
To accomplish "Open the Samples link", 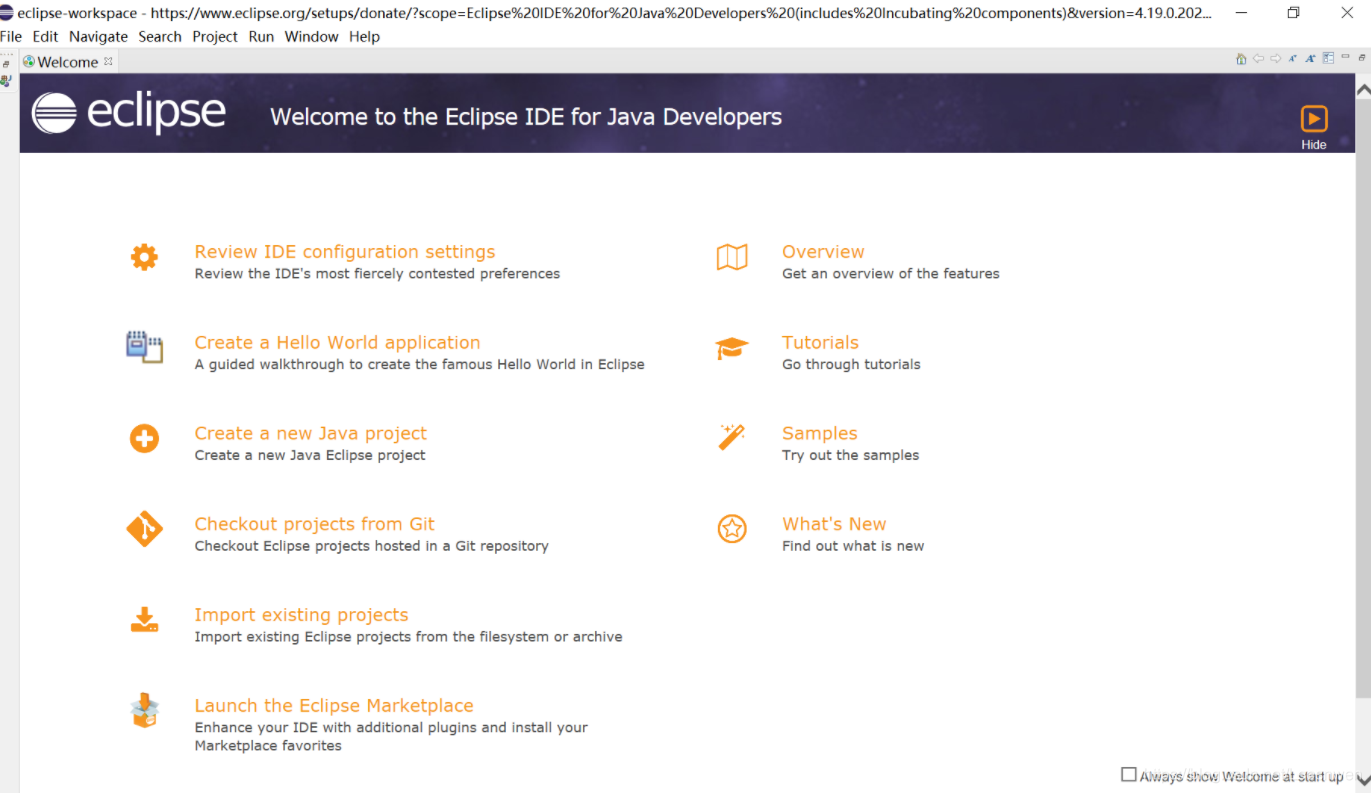I will coord(820,433).
